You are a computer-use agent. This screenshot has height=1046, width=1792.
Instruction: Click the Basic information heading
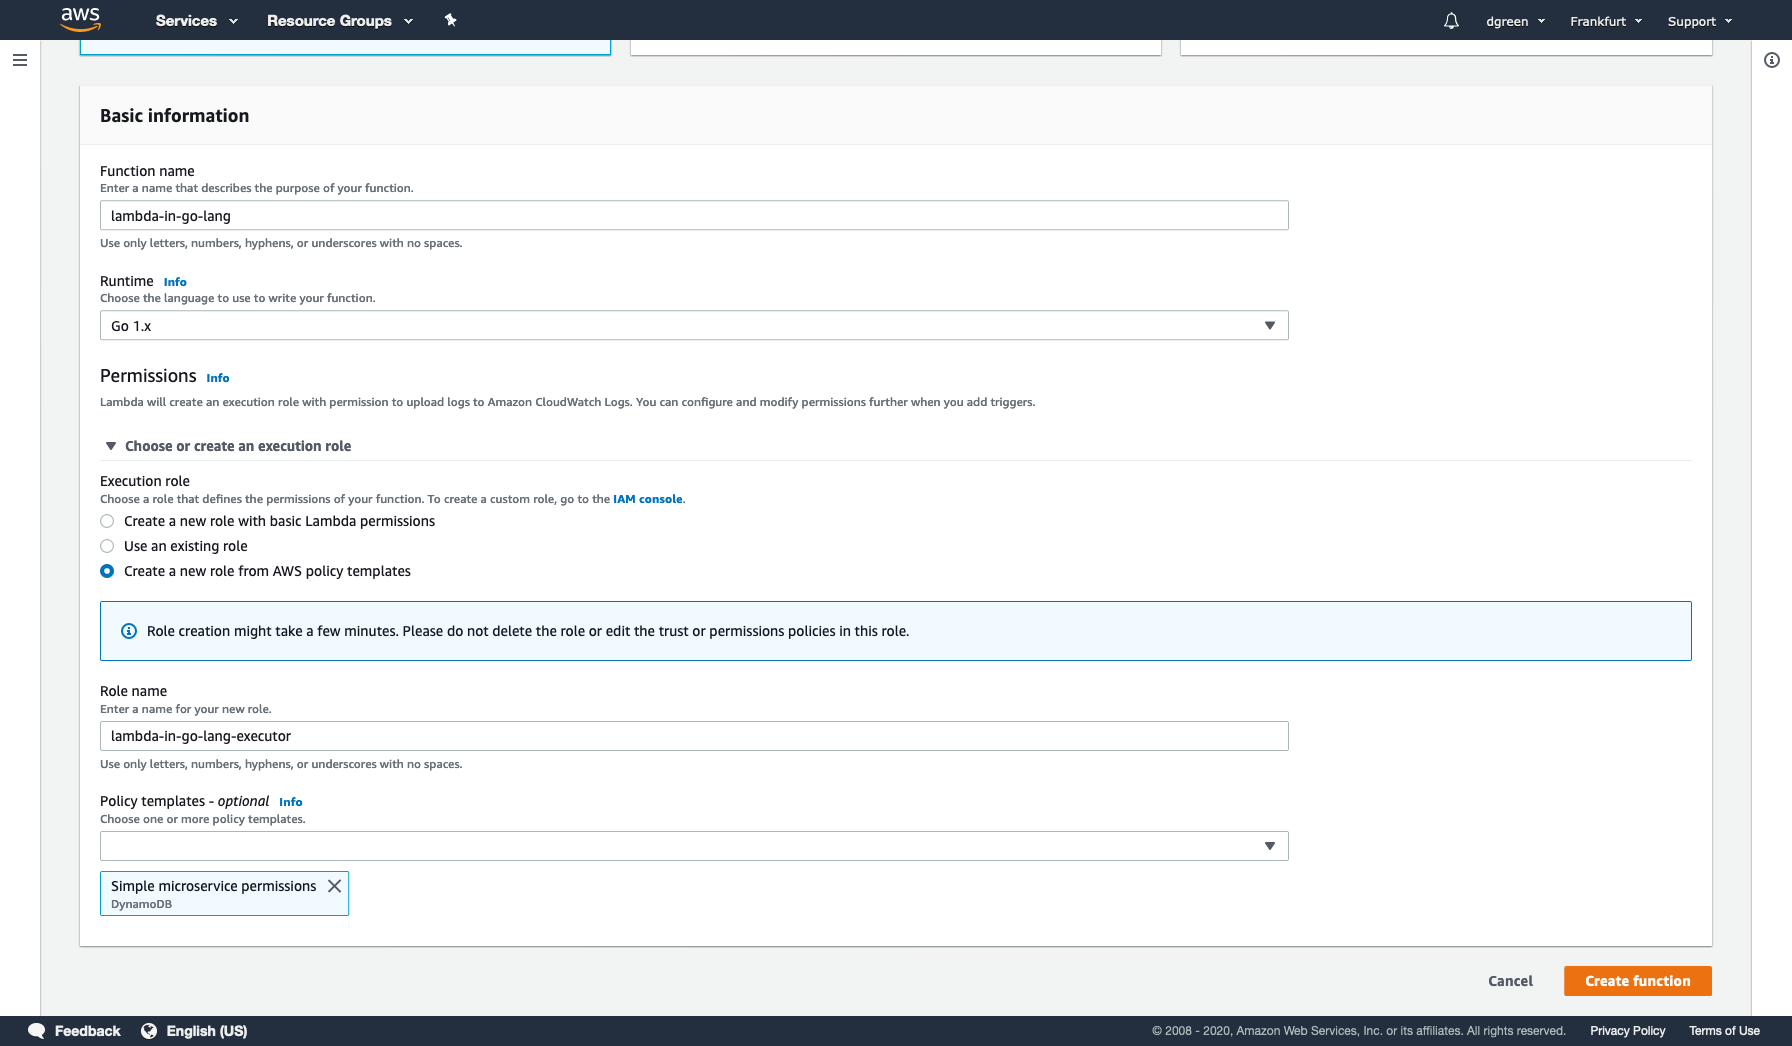tap(175, 116)
